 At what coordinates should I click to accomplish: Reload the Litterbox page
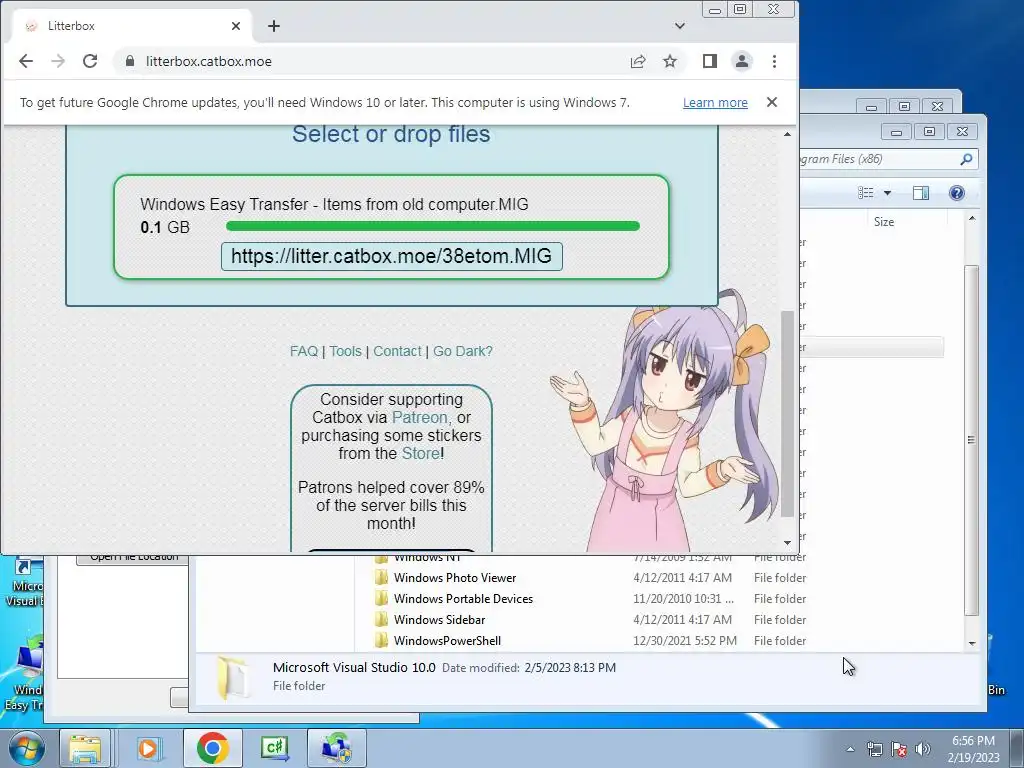click(x=90, y=61)
